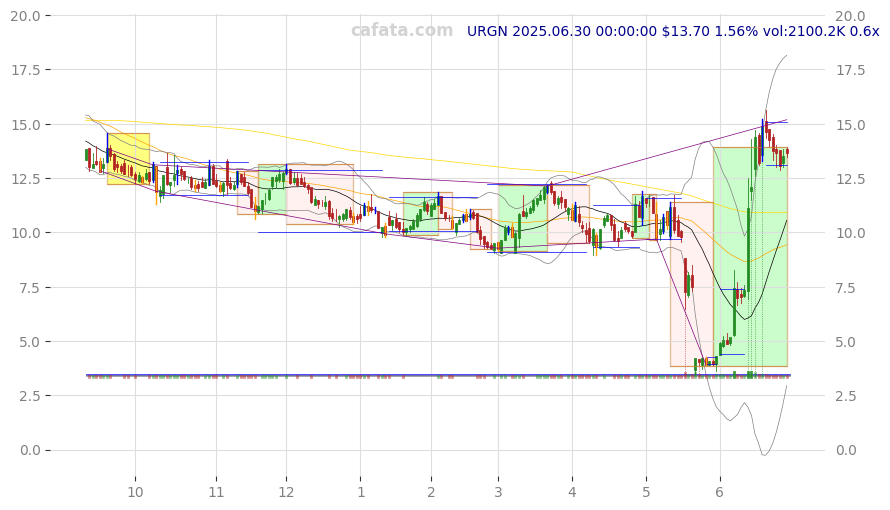Image resolution: width=890 pixels, height=510 pixels.
Task: Click the 17.5 label on right axis
Action: coord(851,70)
